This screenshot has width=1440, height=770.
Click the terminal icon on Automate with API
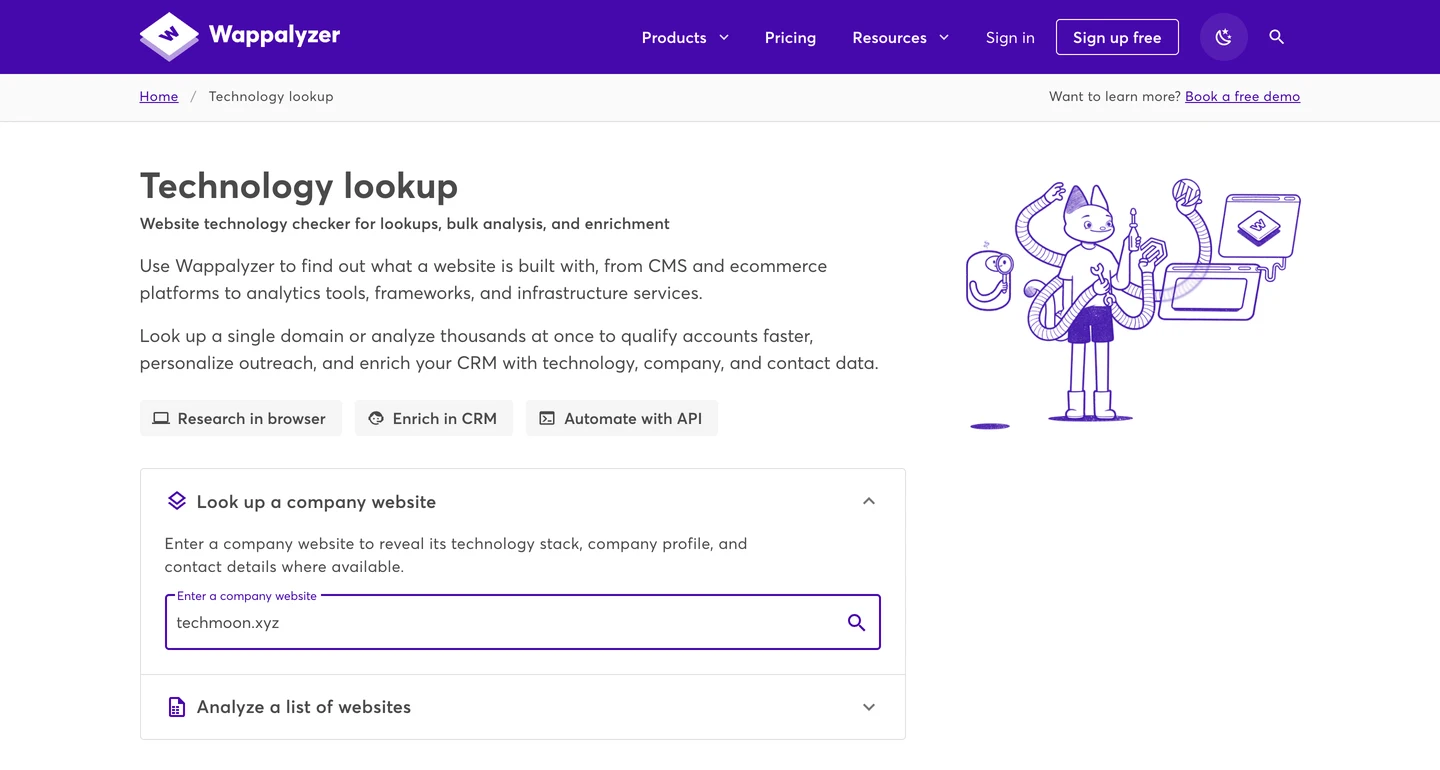tap(547, 418)
